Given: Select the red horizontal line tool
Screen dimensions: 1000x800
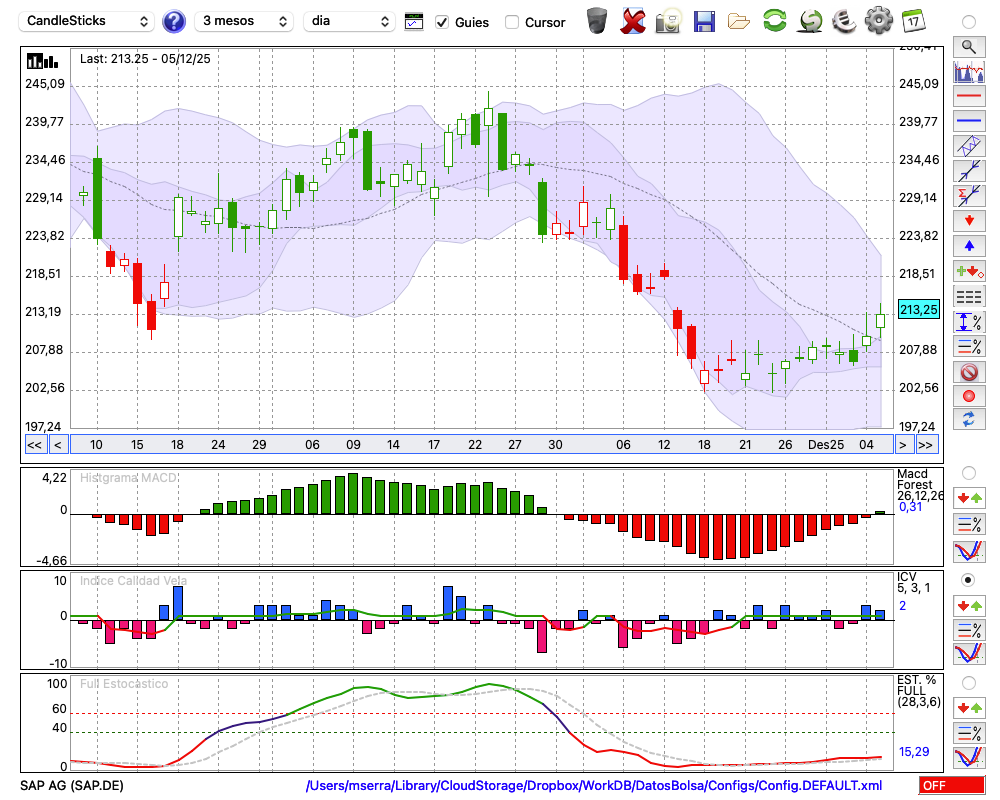Looking at the screenshot, I should click(968, 97).
